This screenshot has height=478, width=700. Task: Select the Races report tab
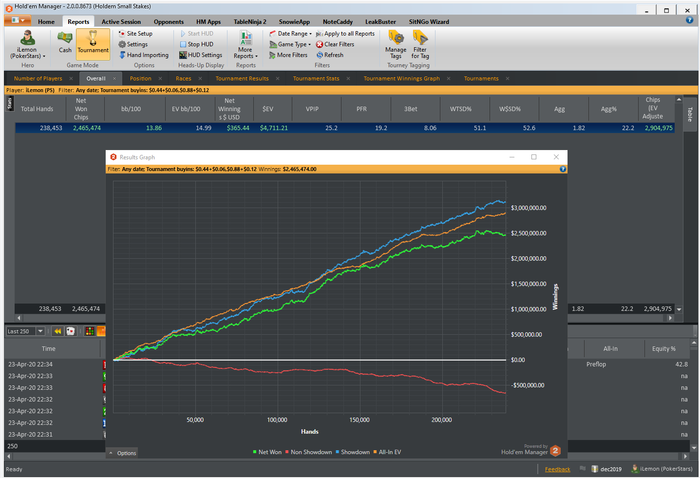[x=183, y=78]
